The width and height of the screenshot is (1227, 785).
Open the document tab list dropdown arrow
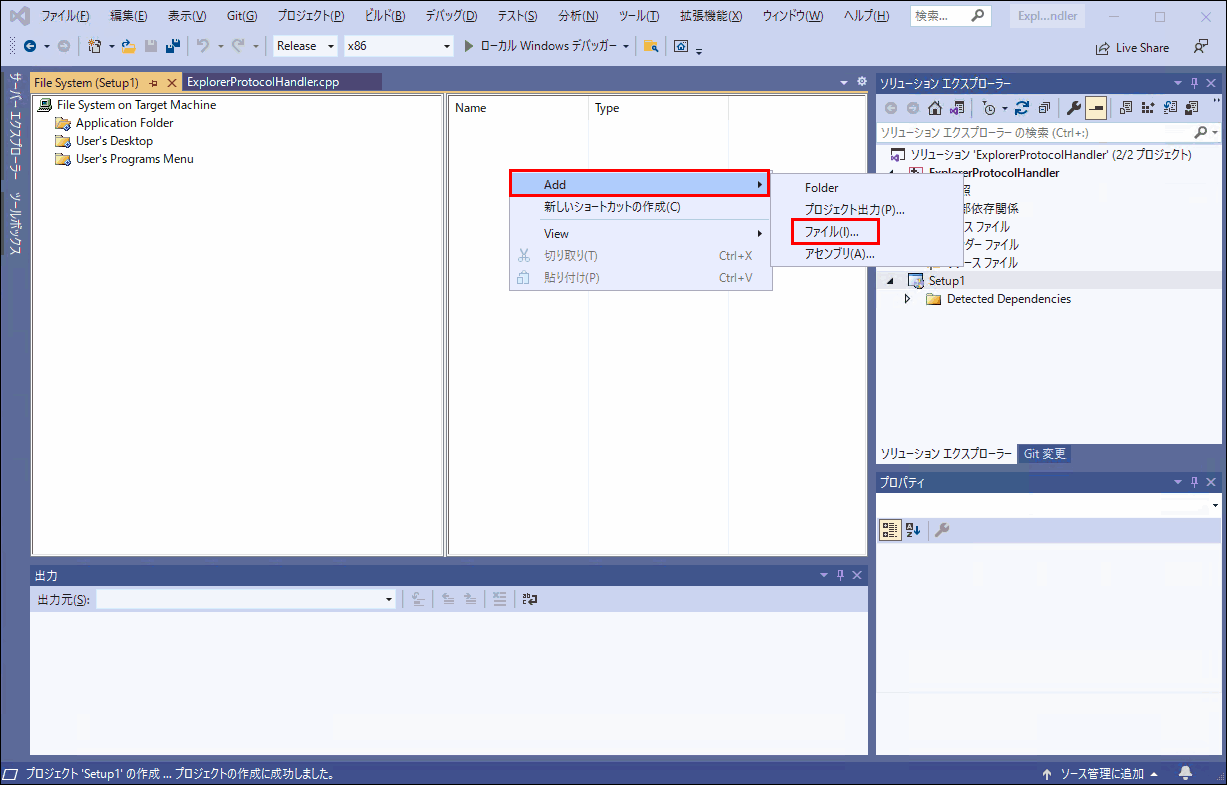pyautogui.click(x=844, y=82)
